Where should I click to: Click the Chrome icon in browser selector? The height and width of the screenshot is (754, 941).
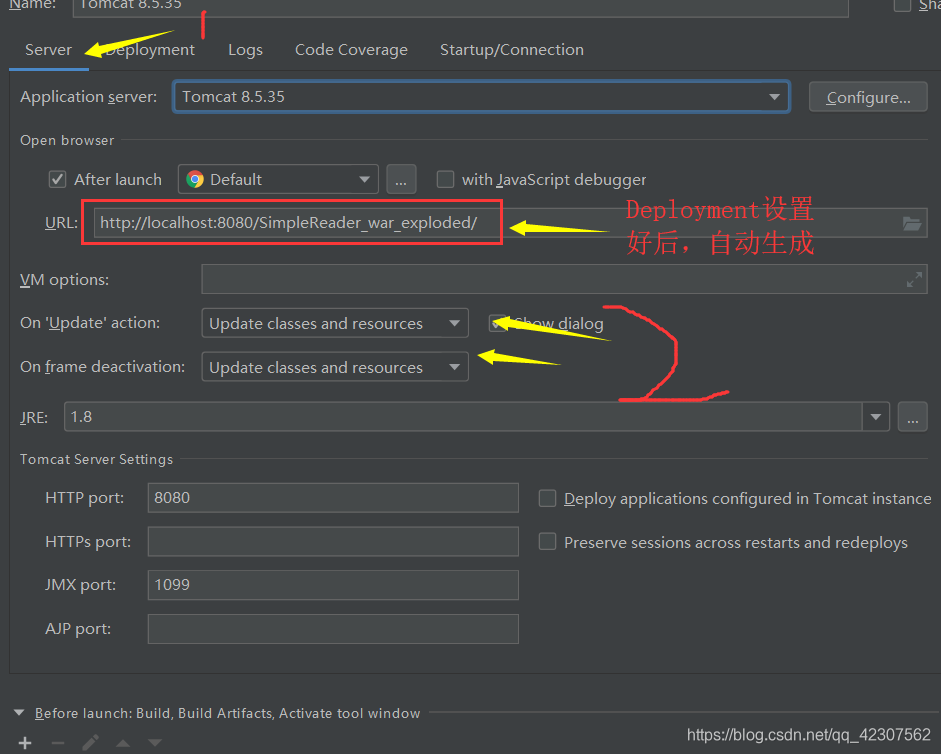coord(195,179)
